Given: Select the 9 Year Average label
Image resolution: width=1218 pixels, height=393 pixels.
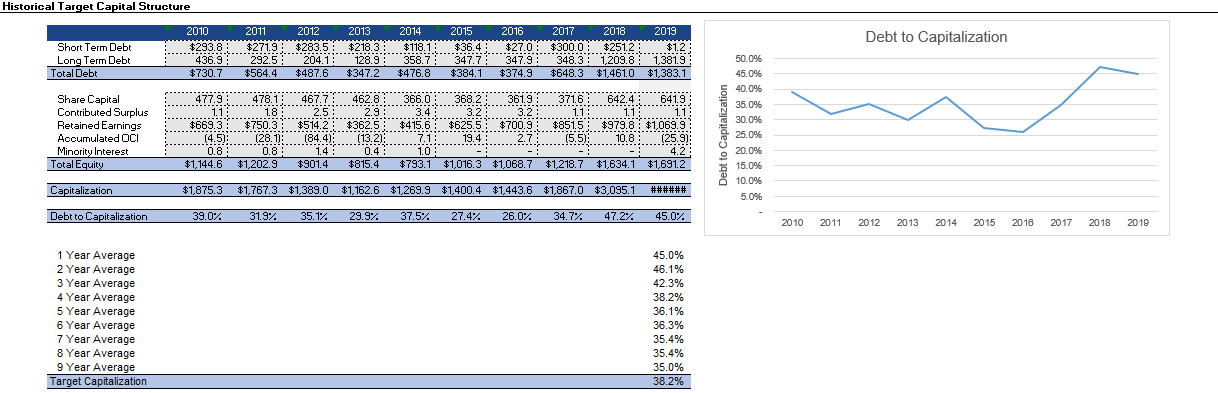Looking at the screenshot, I should click(97, 367).
